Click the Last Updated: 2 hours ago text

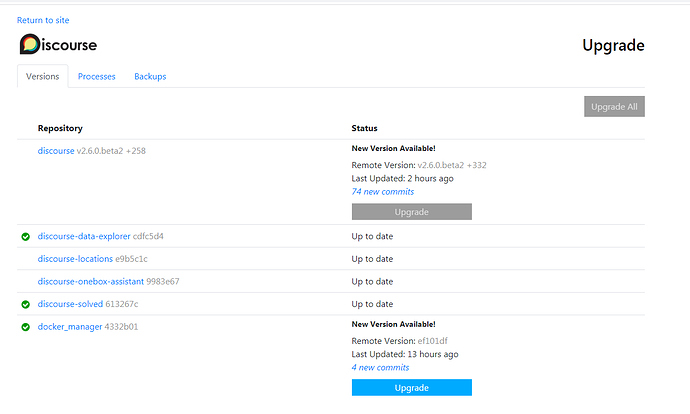point(402,178)
